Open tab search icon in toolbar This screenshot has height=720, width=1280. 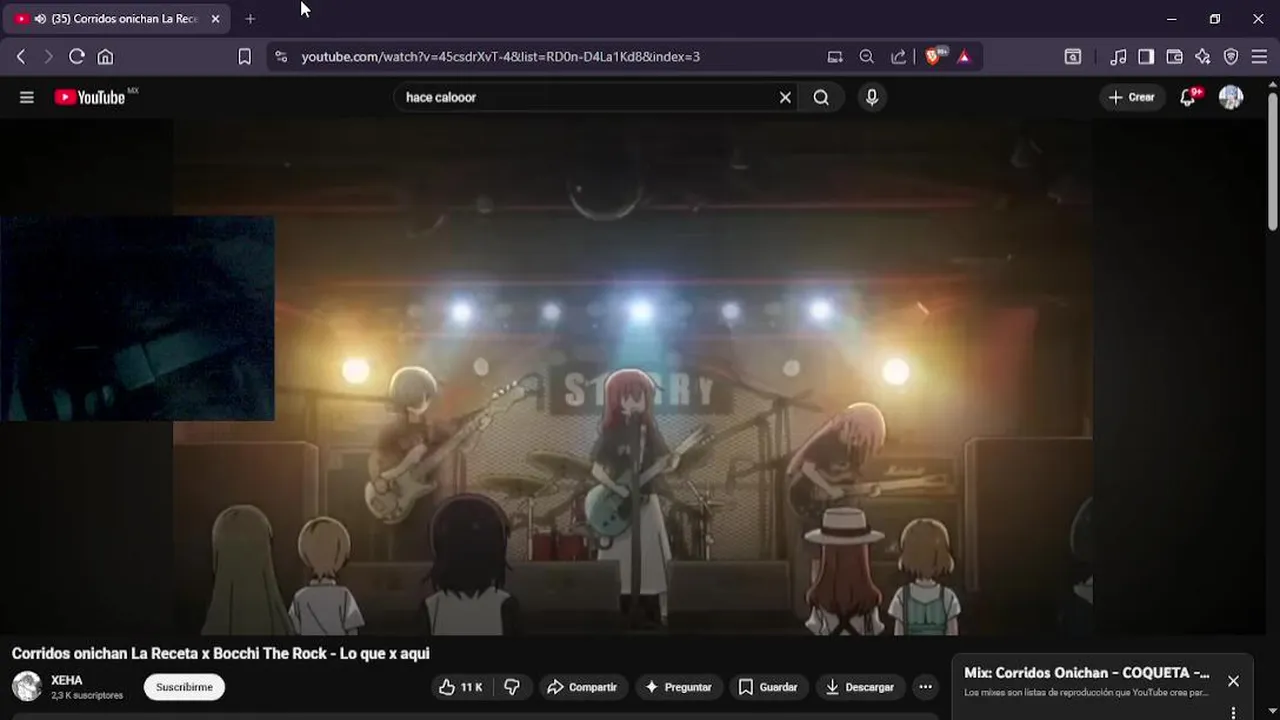[1072, 57]
